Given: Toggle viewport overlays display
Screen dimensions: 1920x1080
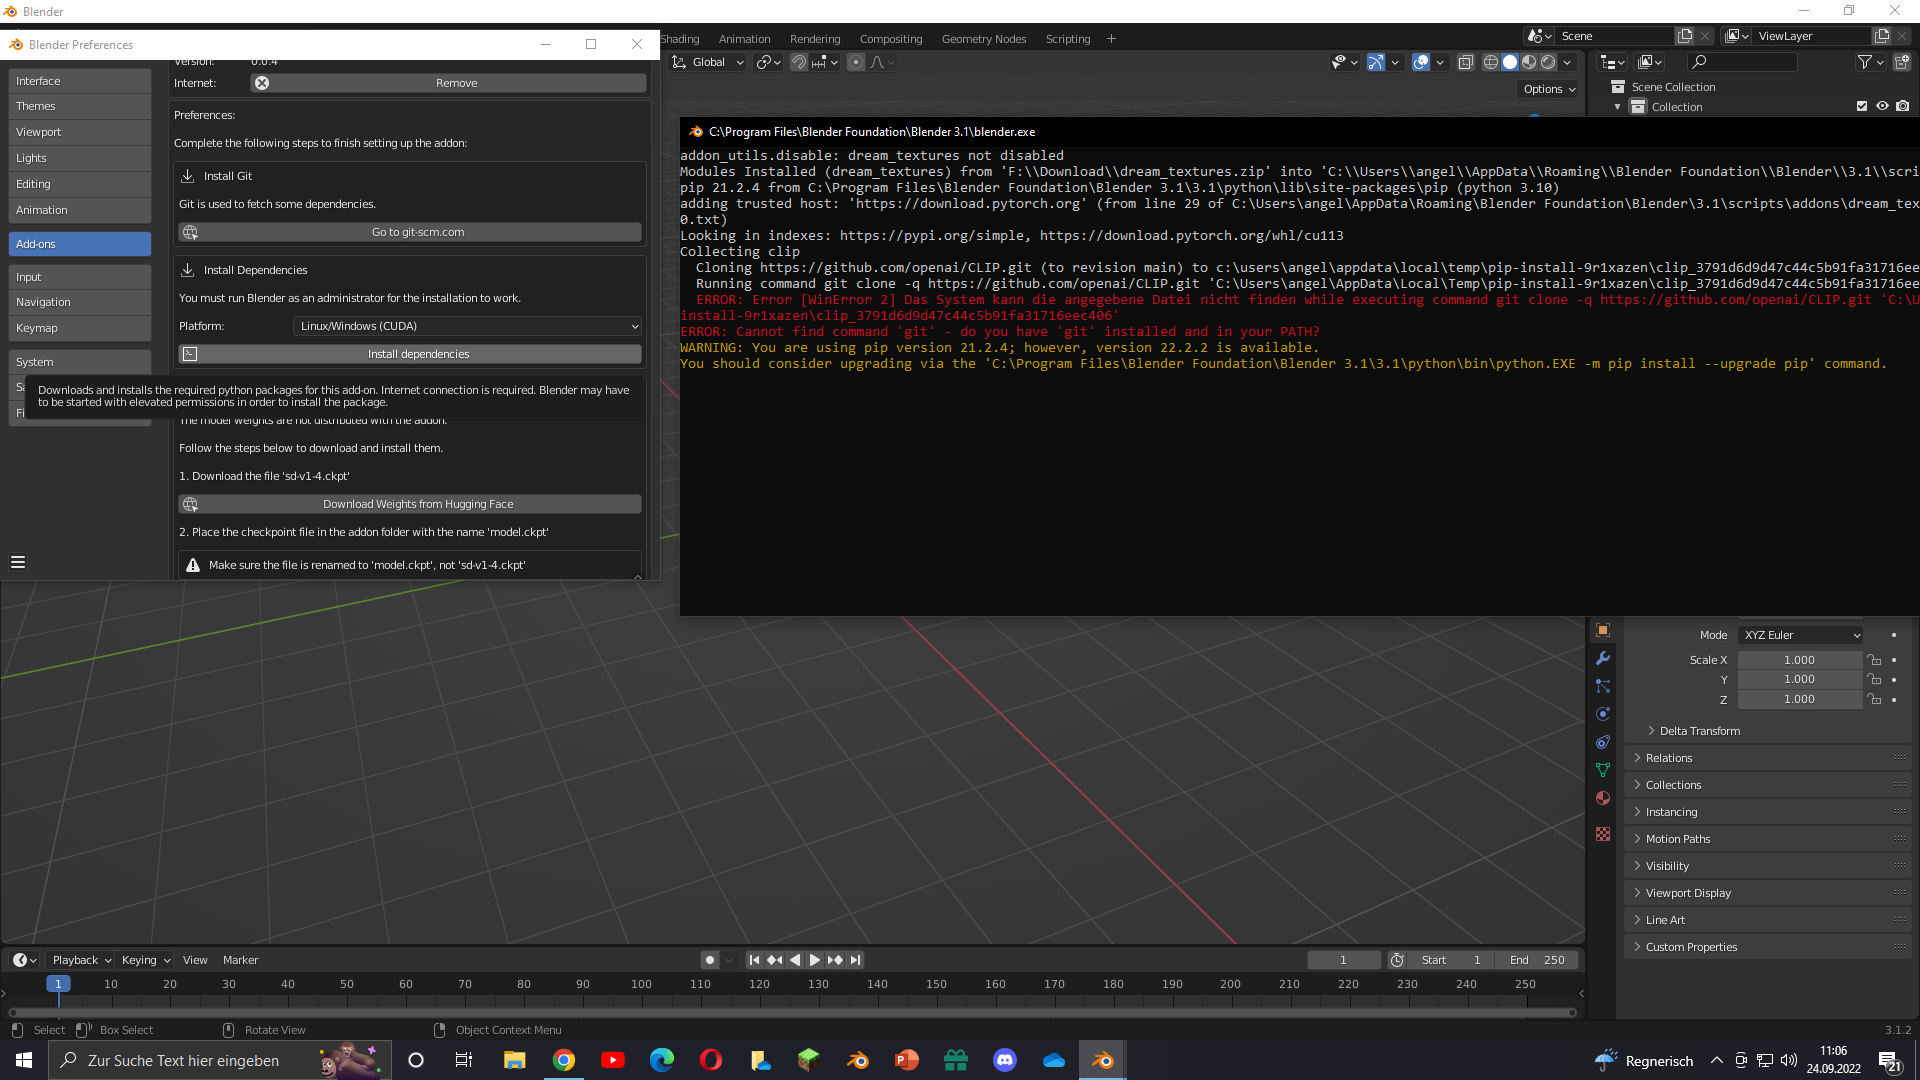Looking at the screenshot, I should coord(1421,62).
